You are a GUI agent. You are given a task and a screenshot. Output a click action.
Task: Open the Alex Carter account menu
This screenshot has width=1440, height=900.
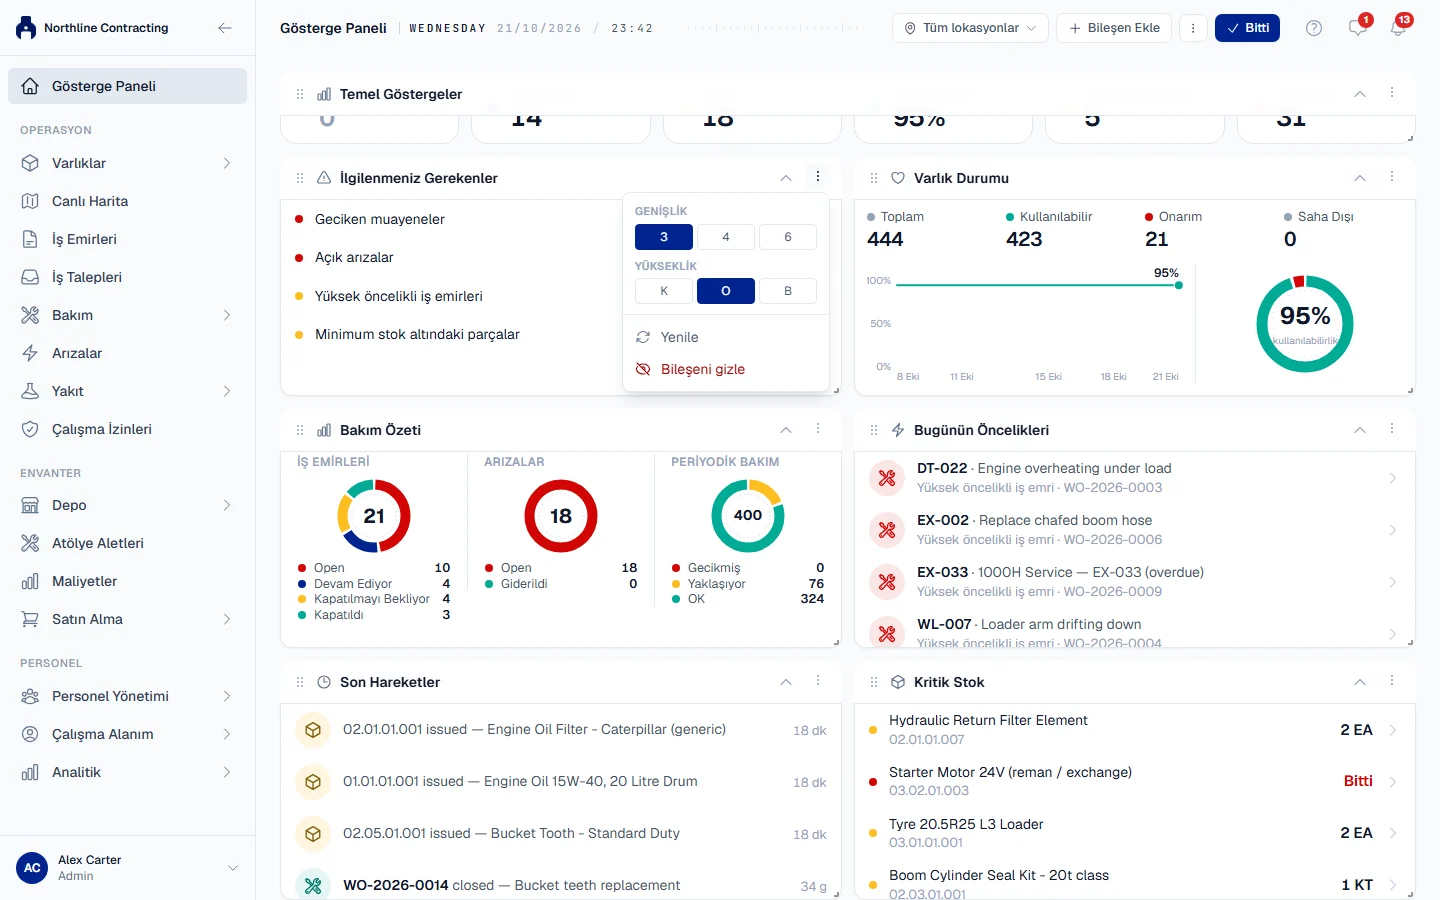pos(127,868)
